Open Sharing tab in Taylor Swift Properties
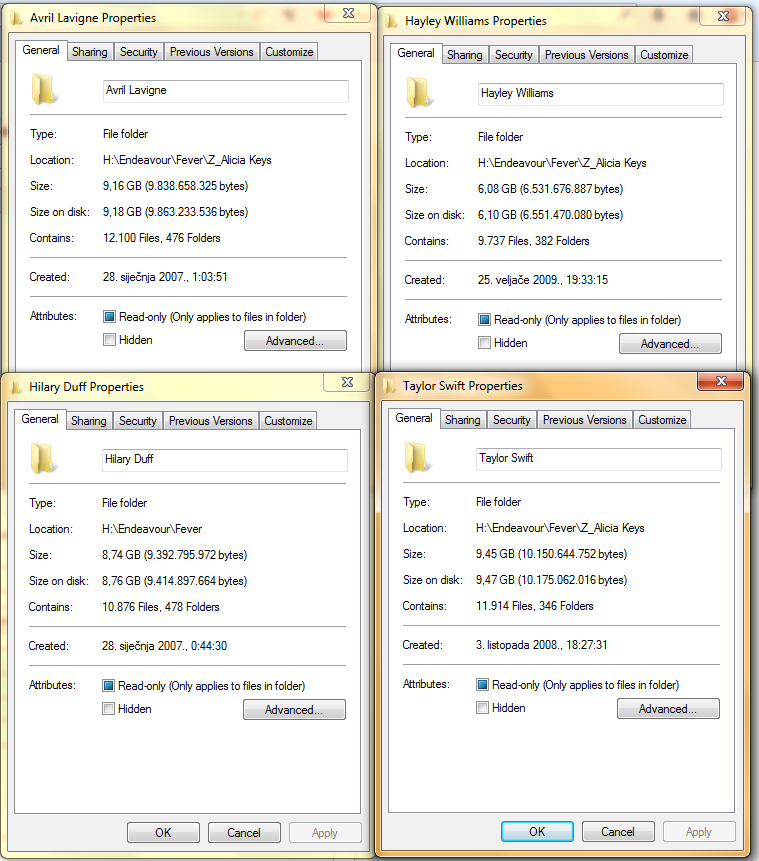This screenshot has height=861, width=759. (x=462, y=420)
